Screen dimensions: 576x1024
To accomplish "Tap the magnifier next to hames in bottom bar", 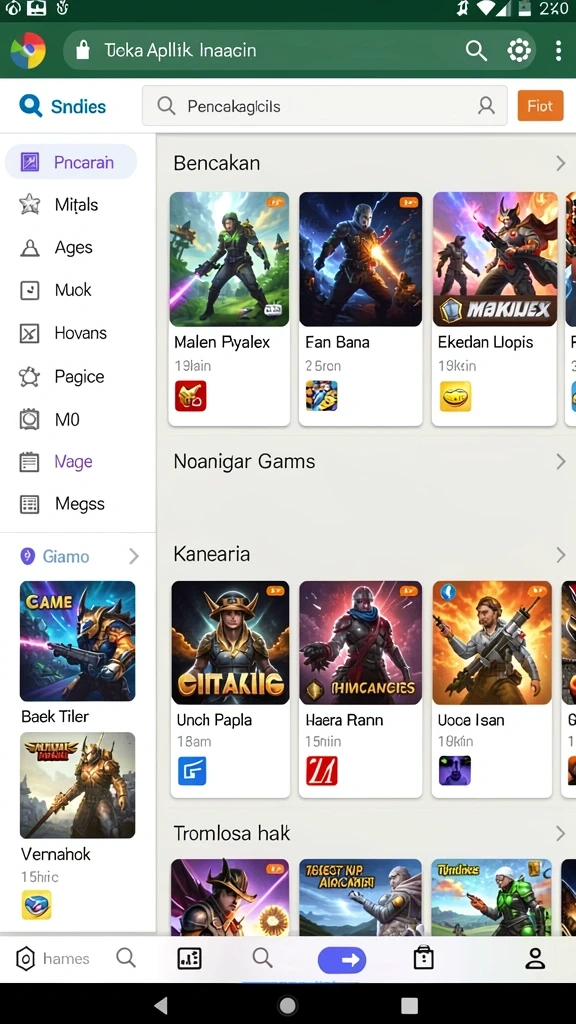I will click(126, 958).
